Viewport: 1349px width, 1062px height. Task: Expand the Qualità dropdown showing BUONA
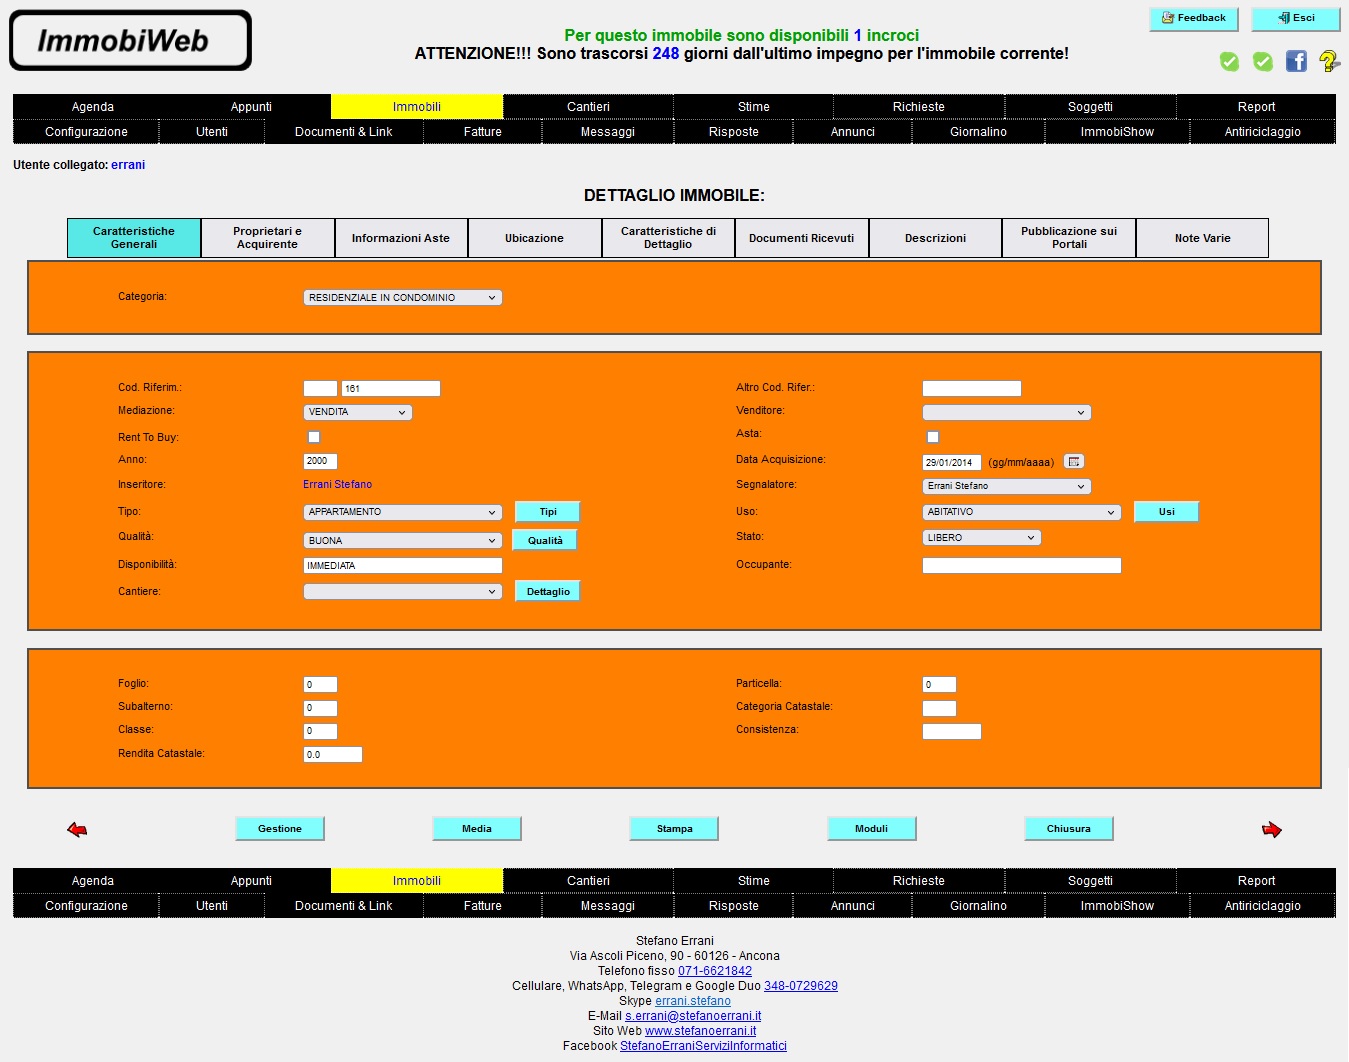click(402, 541)
